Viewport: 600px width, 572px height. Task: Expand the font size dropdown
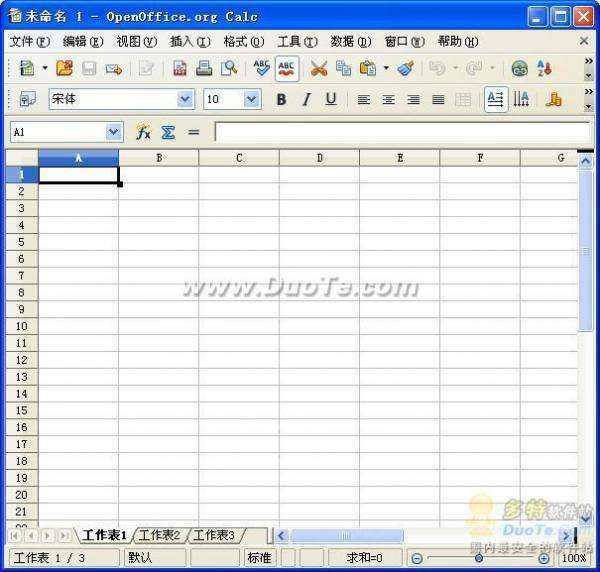click(251, 99)
